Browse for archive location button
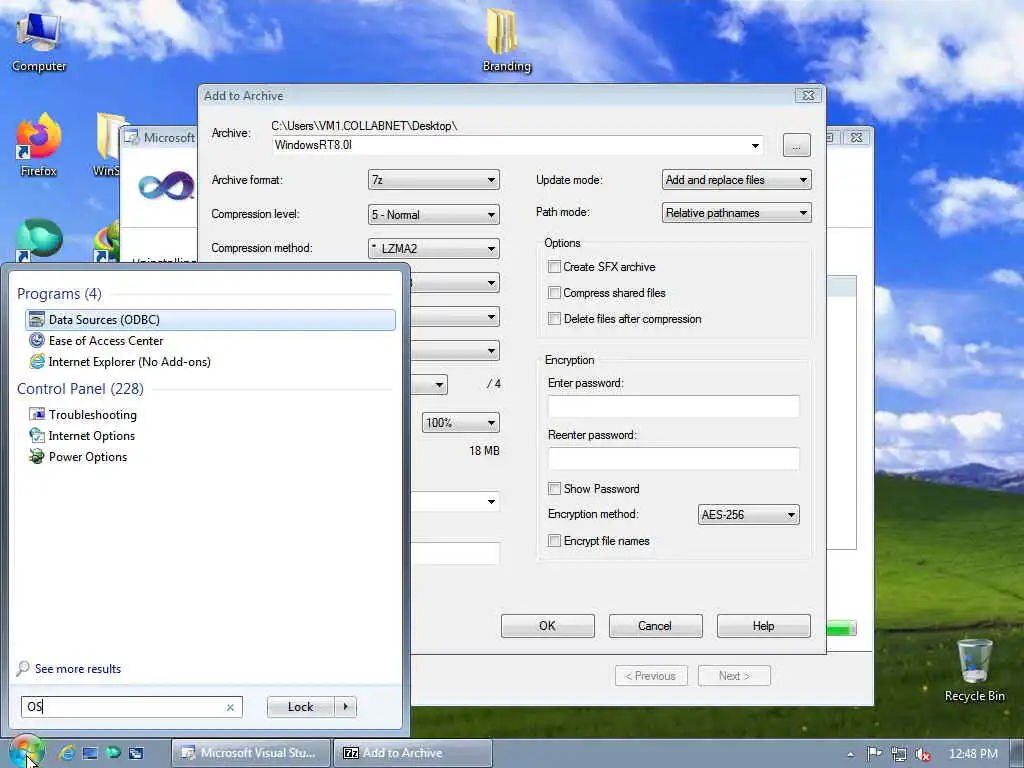 [796, 145]
